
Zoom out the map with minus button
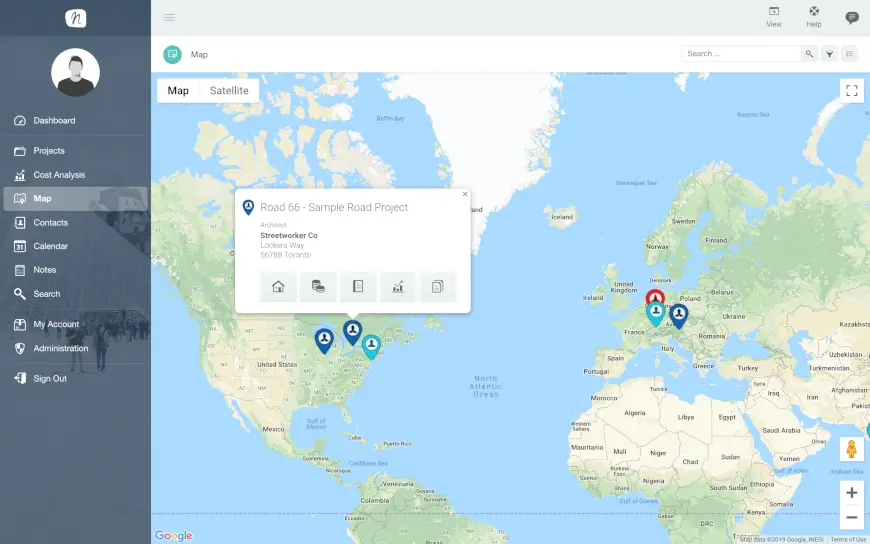coord(852,517)
